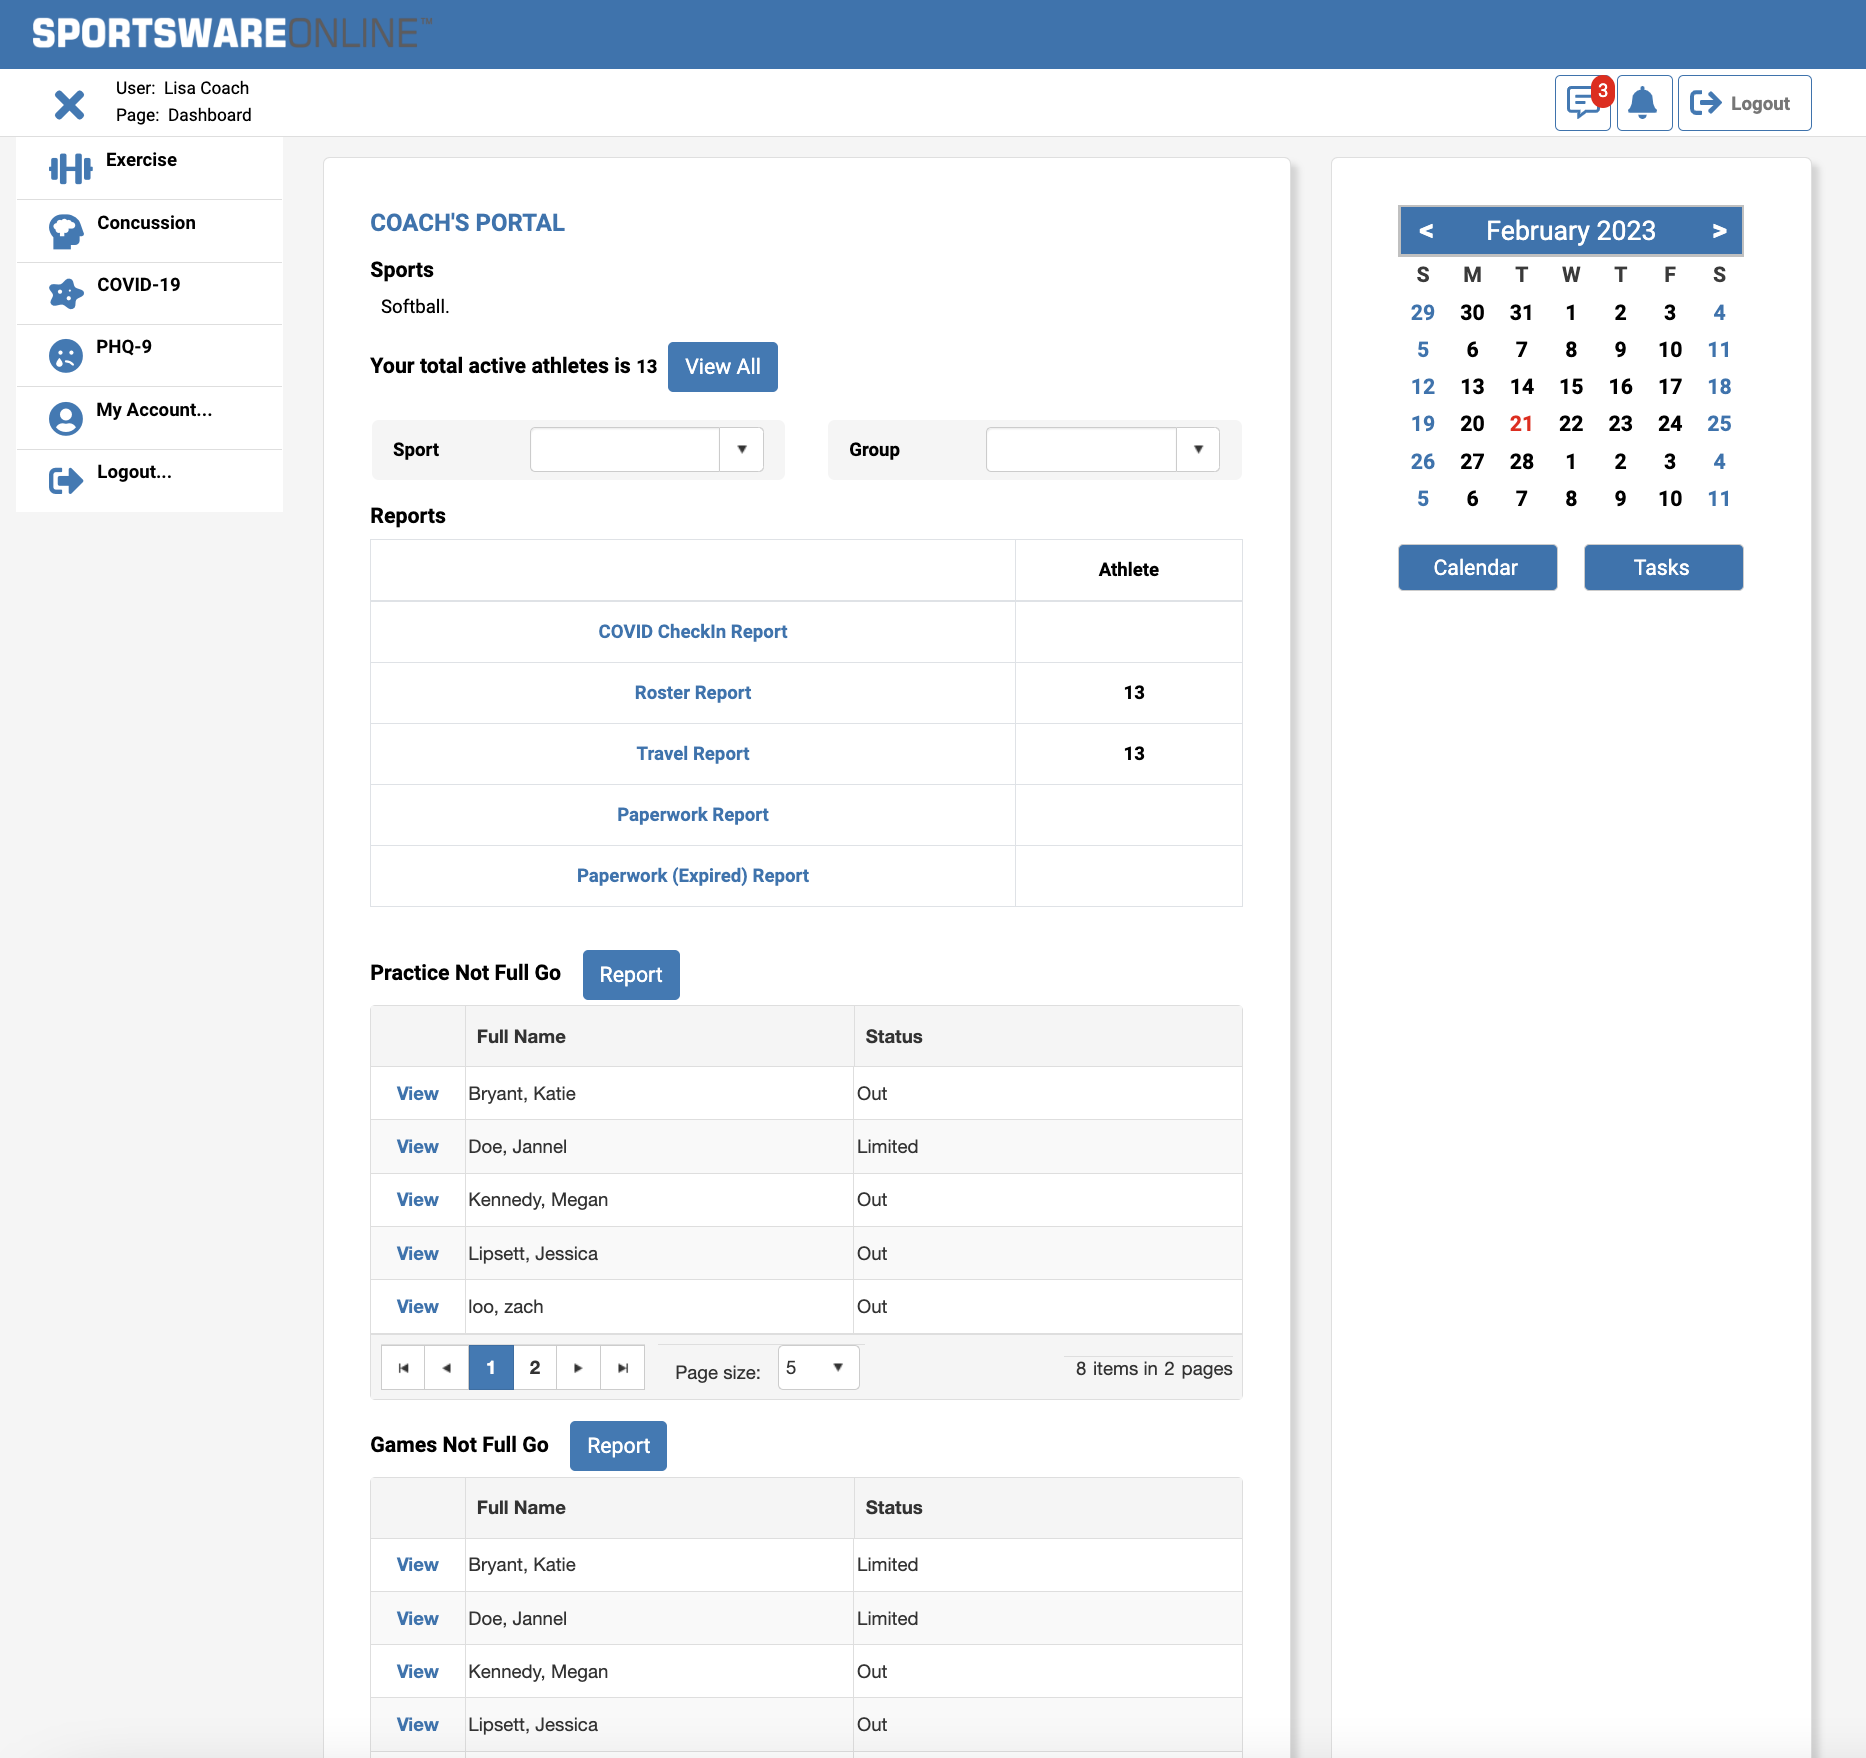Go to page 2 of Practice list
This screenshot has width=1866, height=1758.
pyautogui.click(x=535, y=1367)
